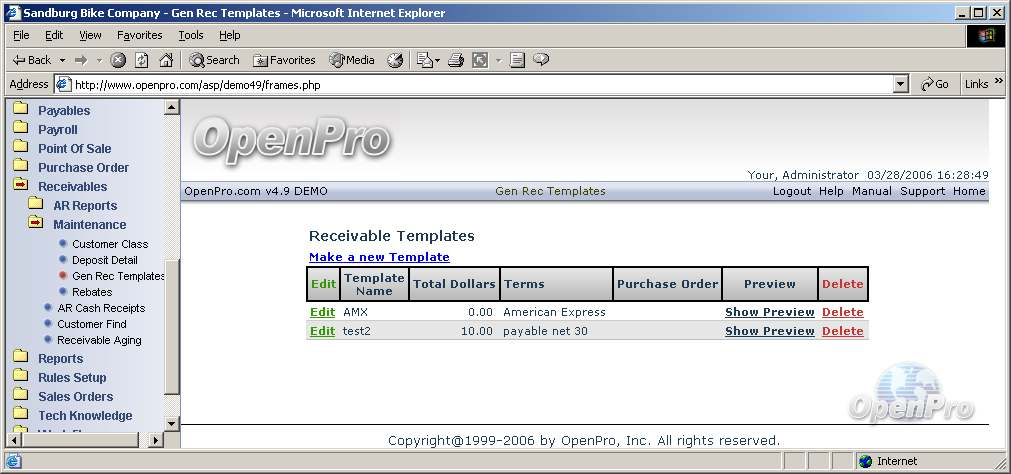The image size is (1011, 474).
Task: Click the Payroll folder icon
Action: tap(20, 129)
